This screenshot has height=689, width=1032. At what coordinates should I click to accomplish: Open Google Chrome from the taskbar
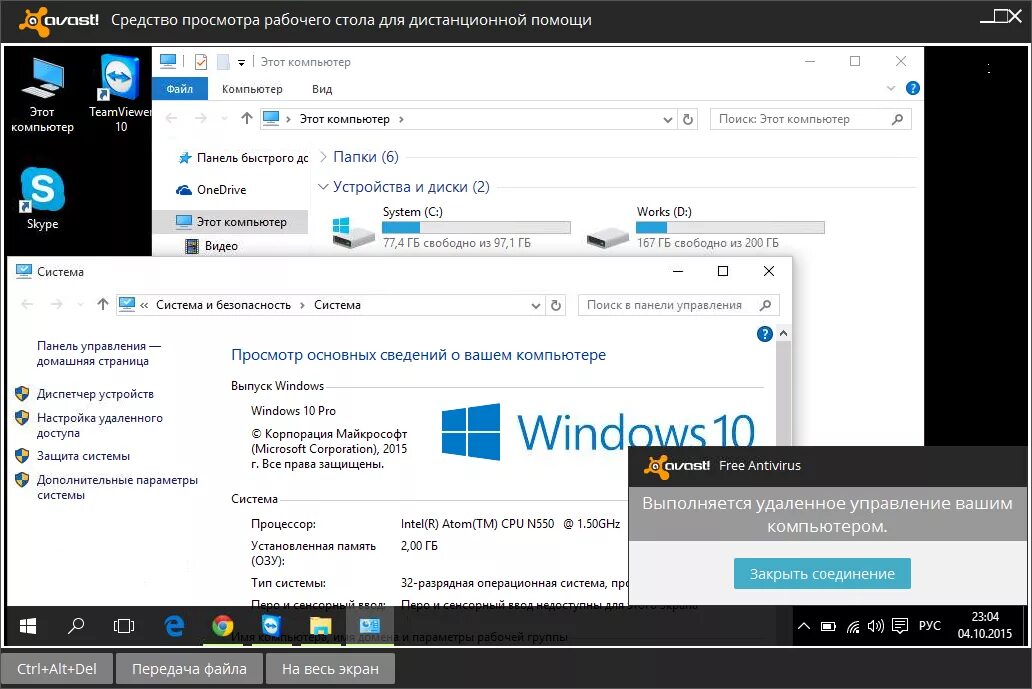[x=221, y=625]
